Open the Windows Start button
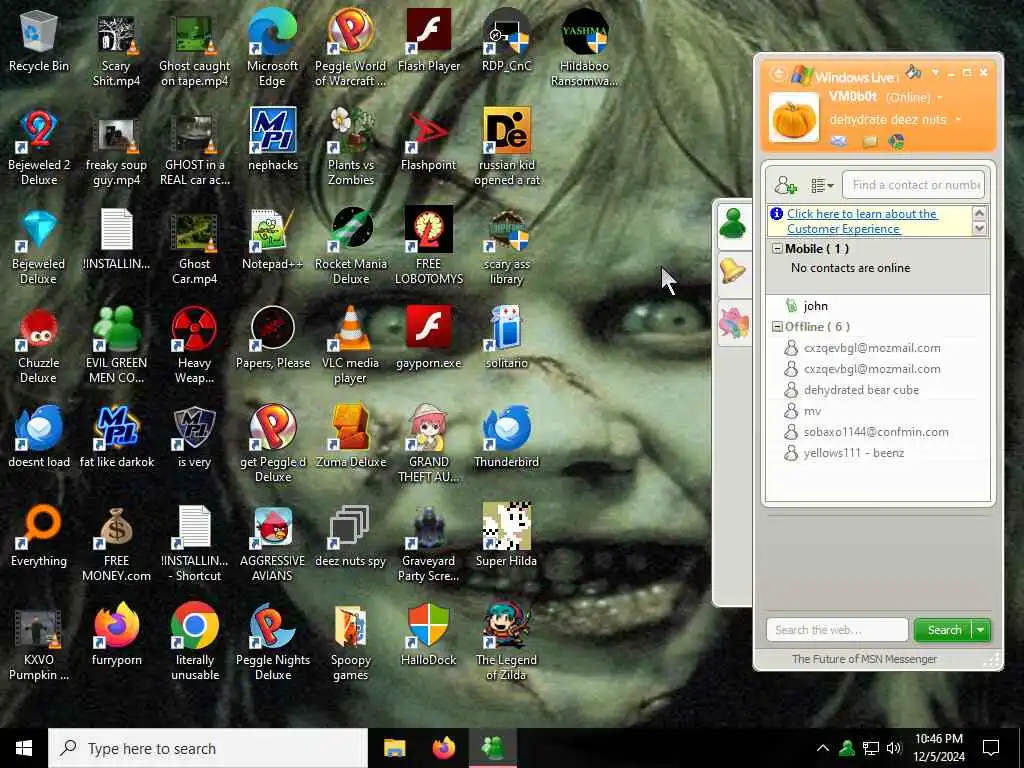Image resolution: width=1024 pixels, height=768 pixels. [24, 748]
